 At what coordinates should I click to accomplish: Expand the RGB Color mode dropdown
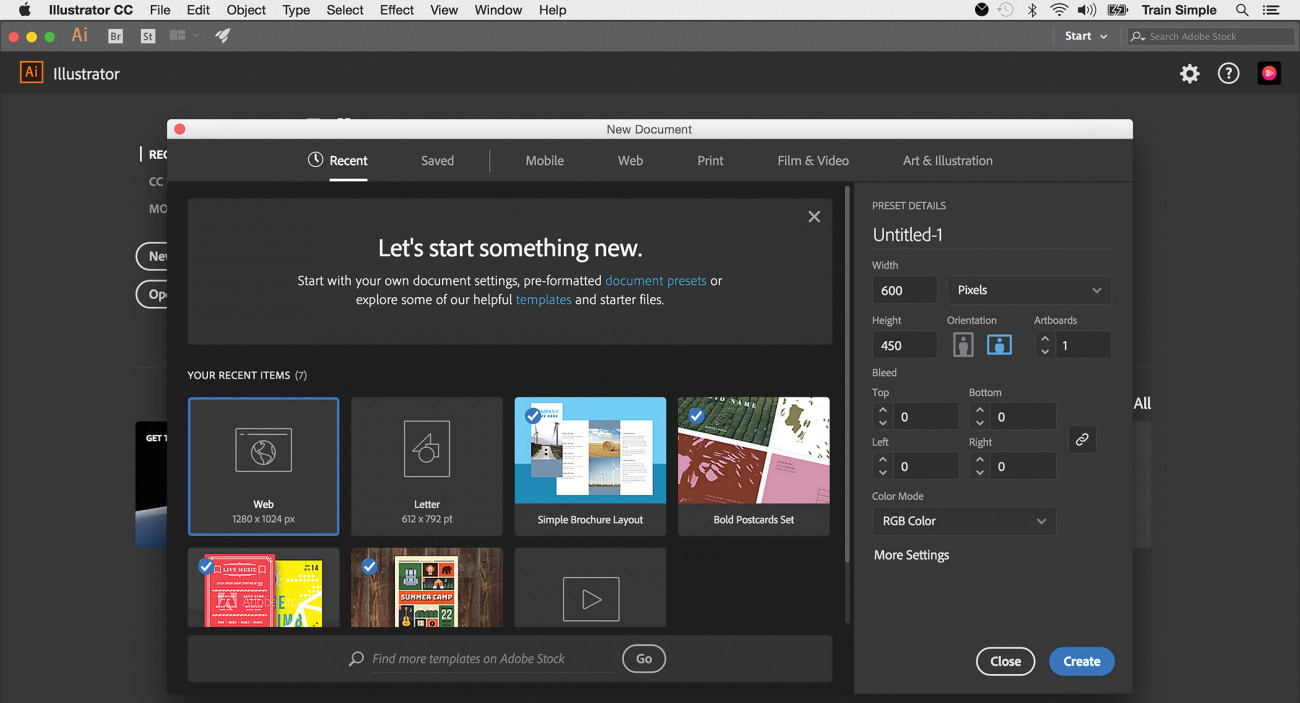coord(964,521)
